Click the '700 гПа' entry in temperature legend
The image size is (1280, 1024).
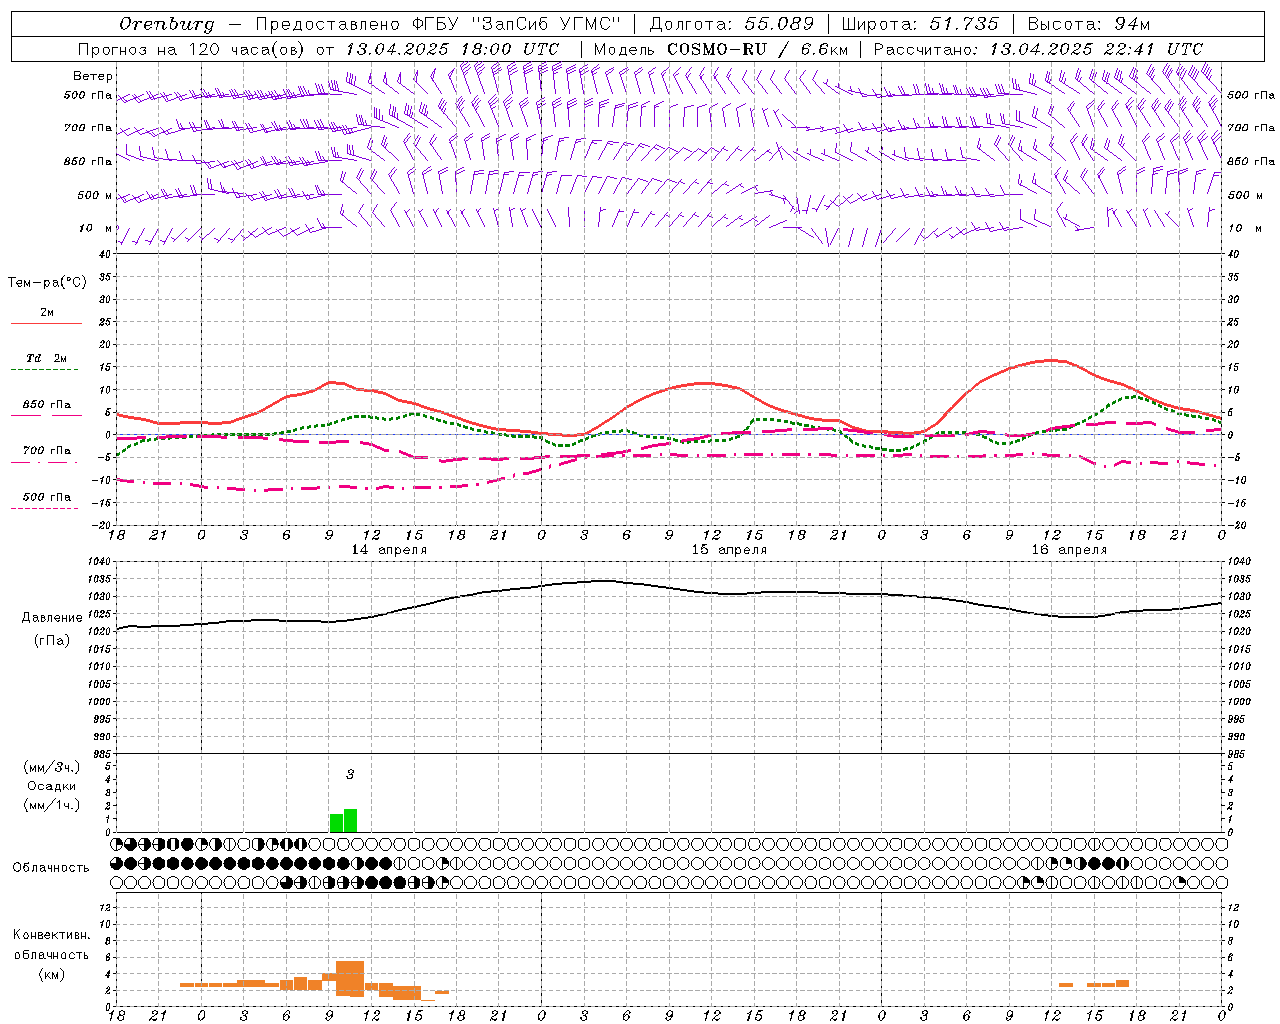pos(47,451)
